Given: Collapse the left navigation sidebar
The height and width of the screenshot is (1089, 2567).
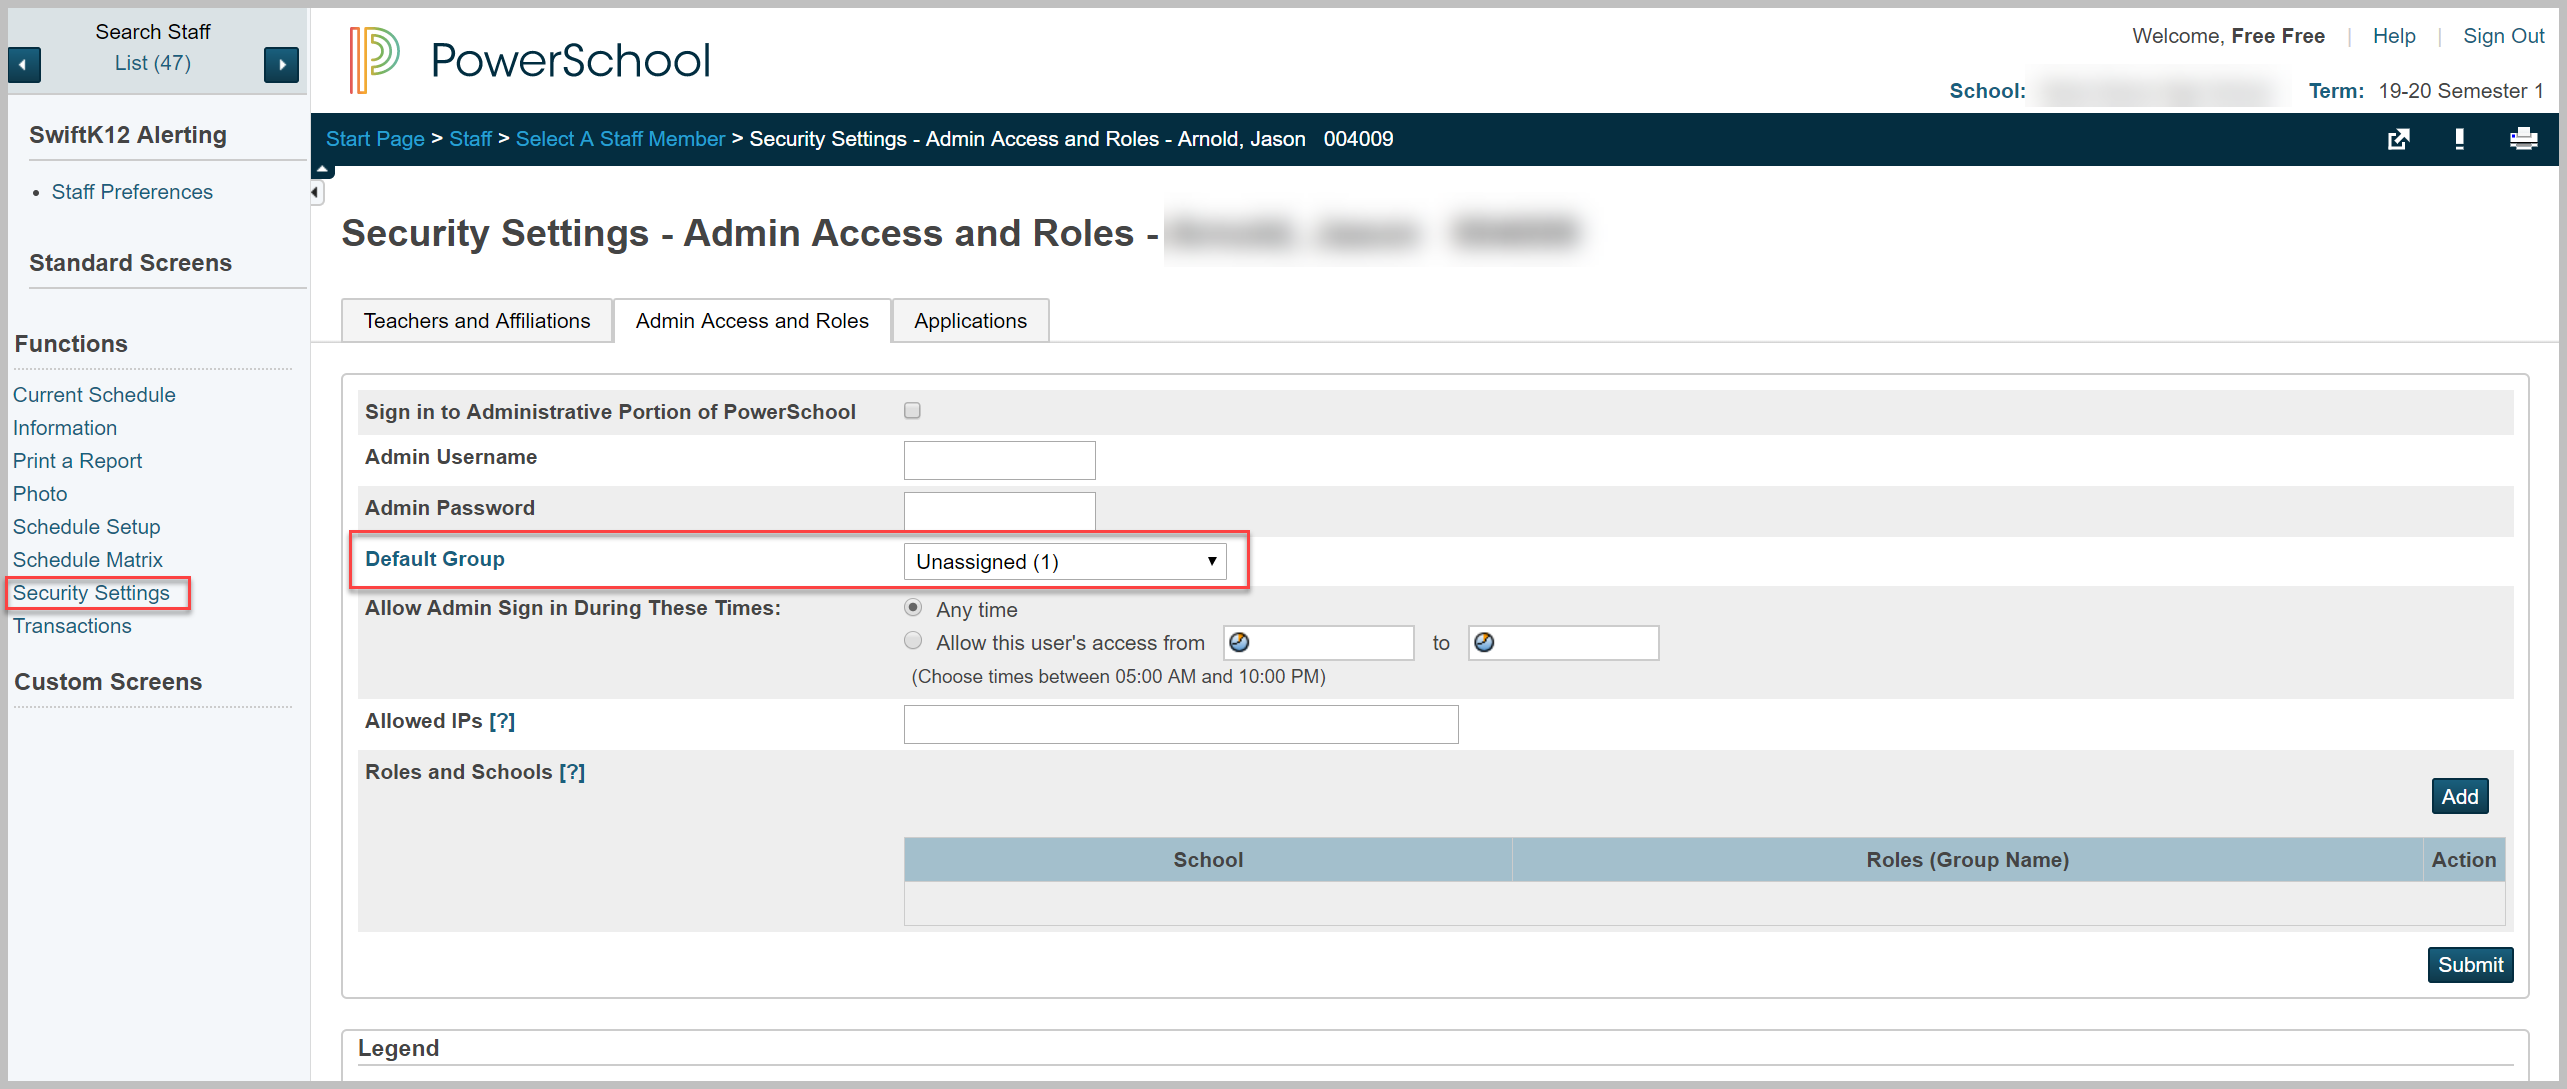Looking at the screenshot, I should click(x=316, y=192).
